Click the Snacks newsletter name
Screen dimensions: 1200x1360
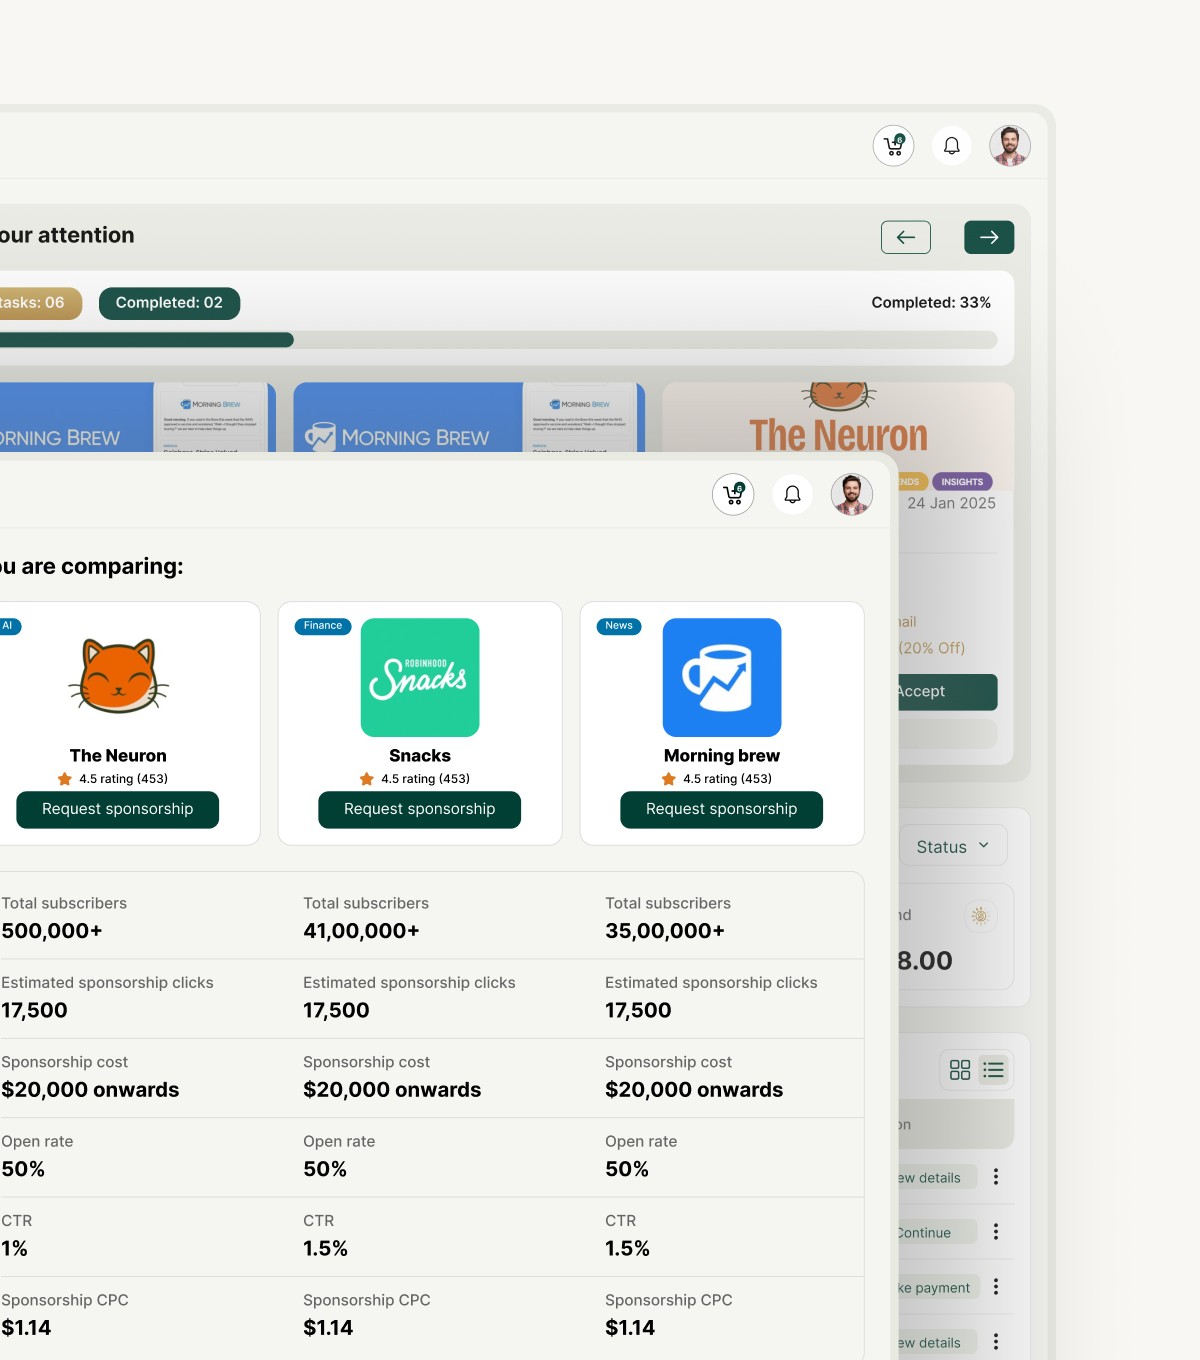click(x=420, y=756)
